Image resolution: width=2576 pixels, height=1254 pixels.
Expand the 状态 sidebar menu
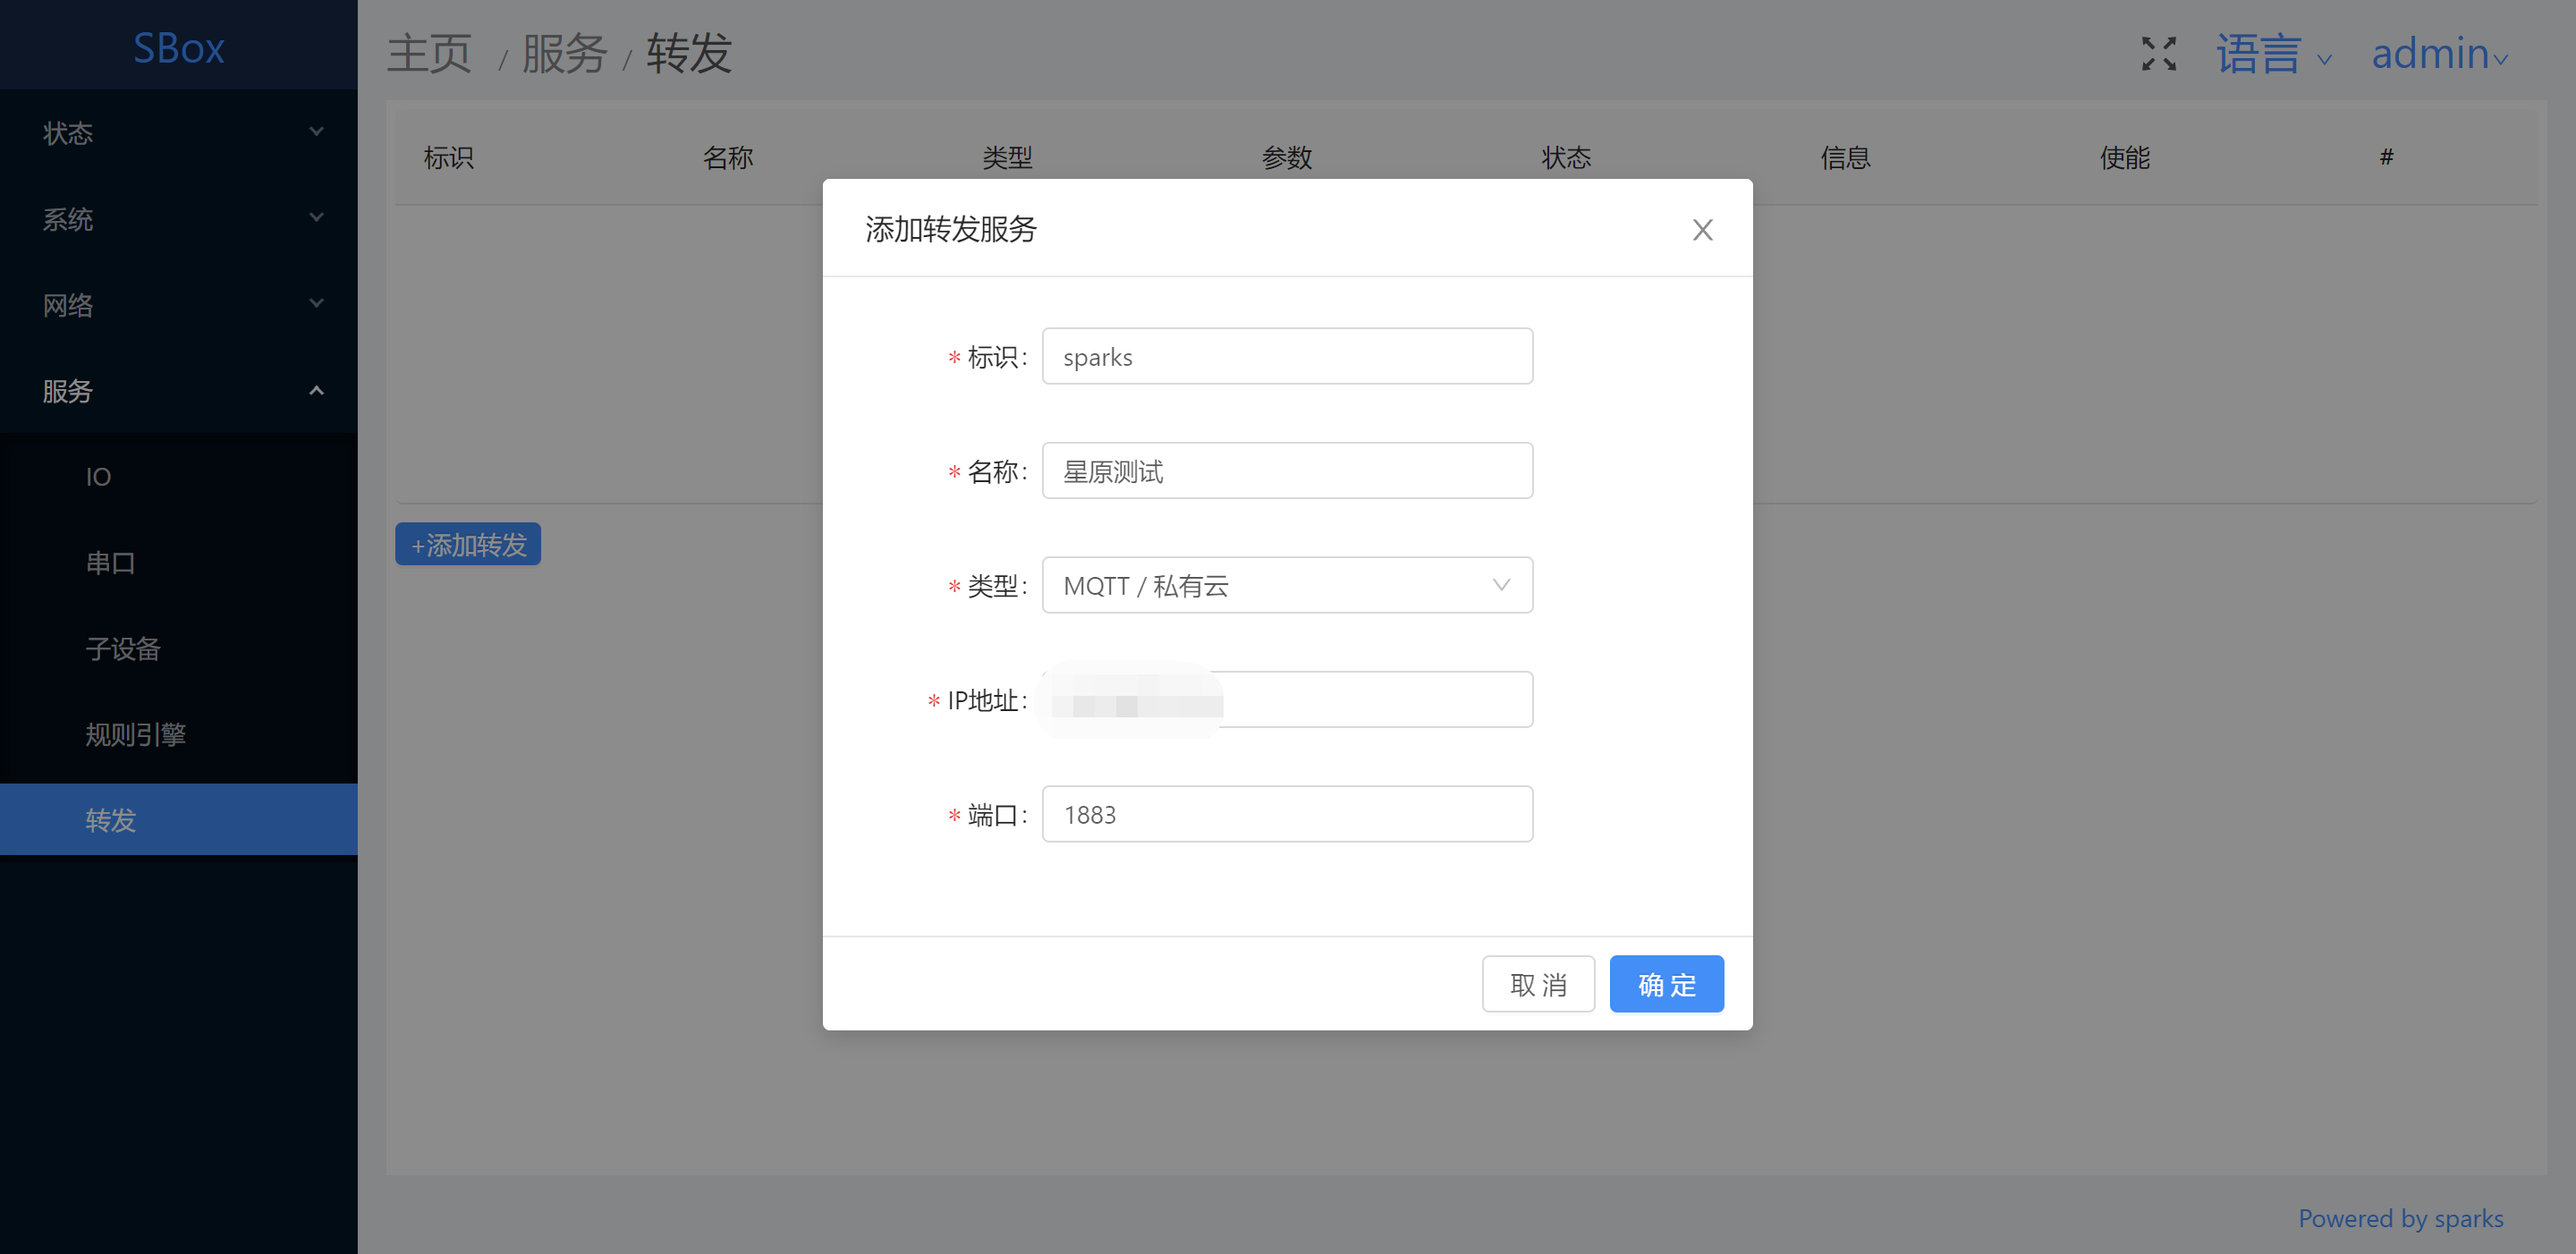point(178,133)
